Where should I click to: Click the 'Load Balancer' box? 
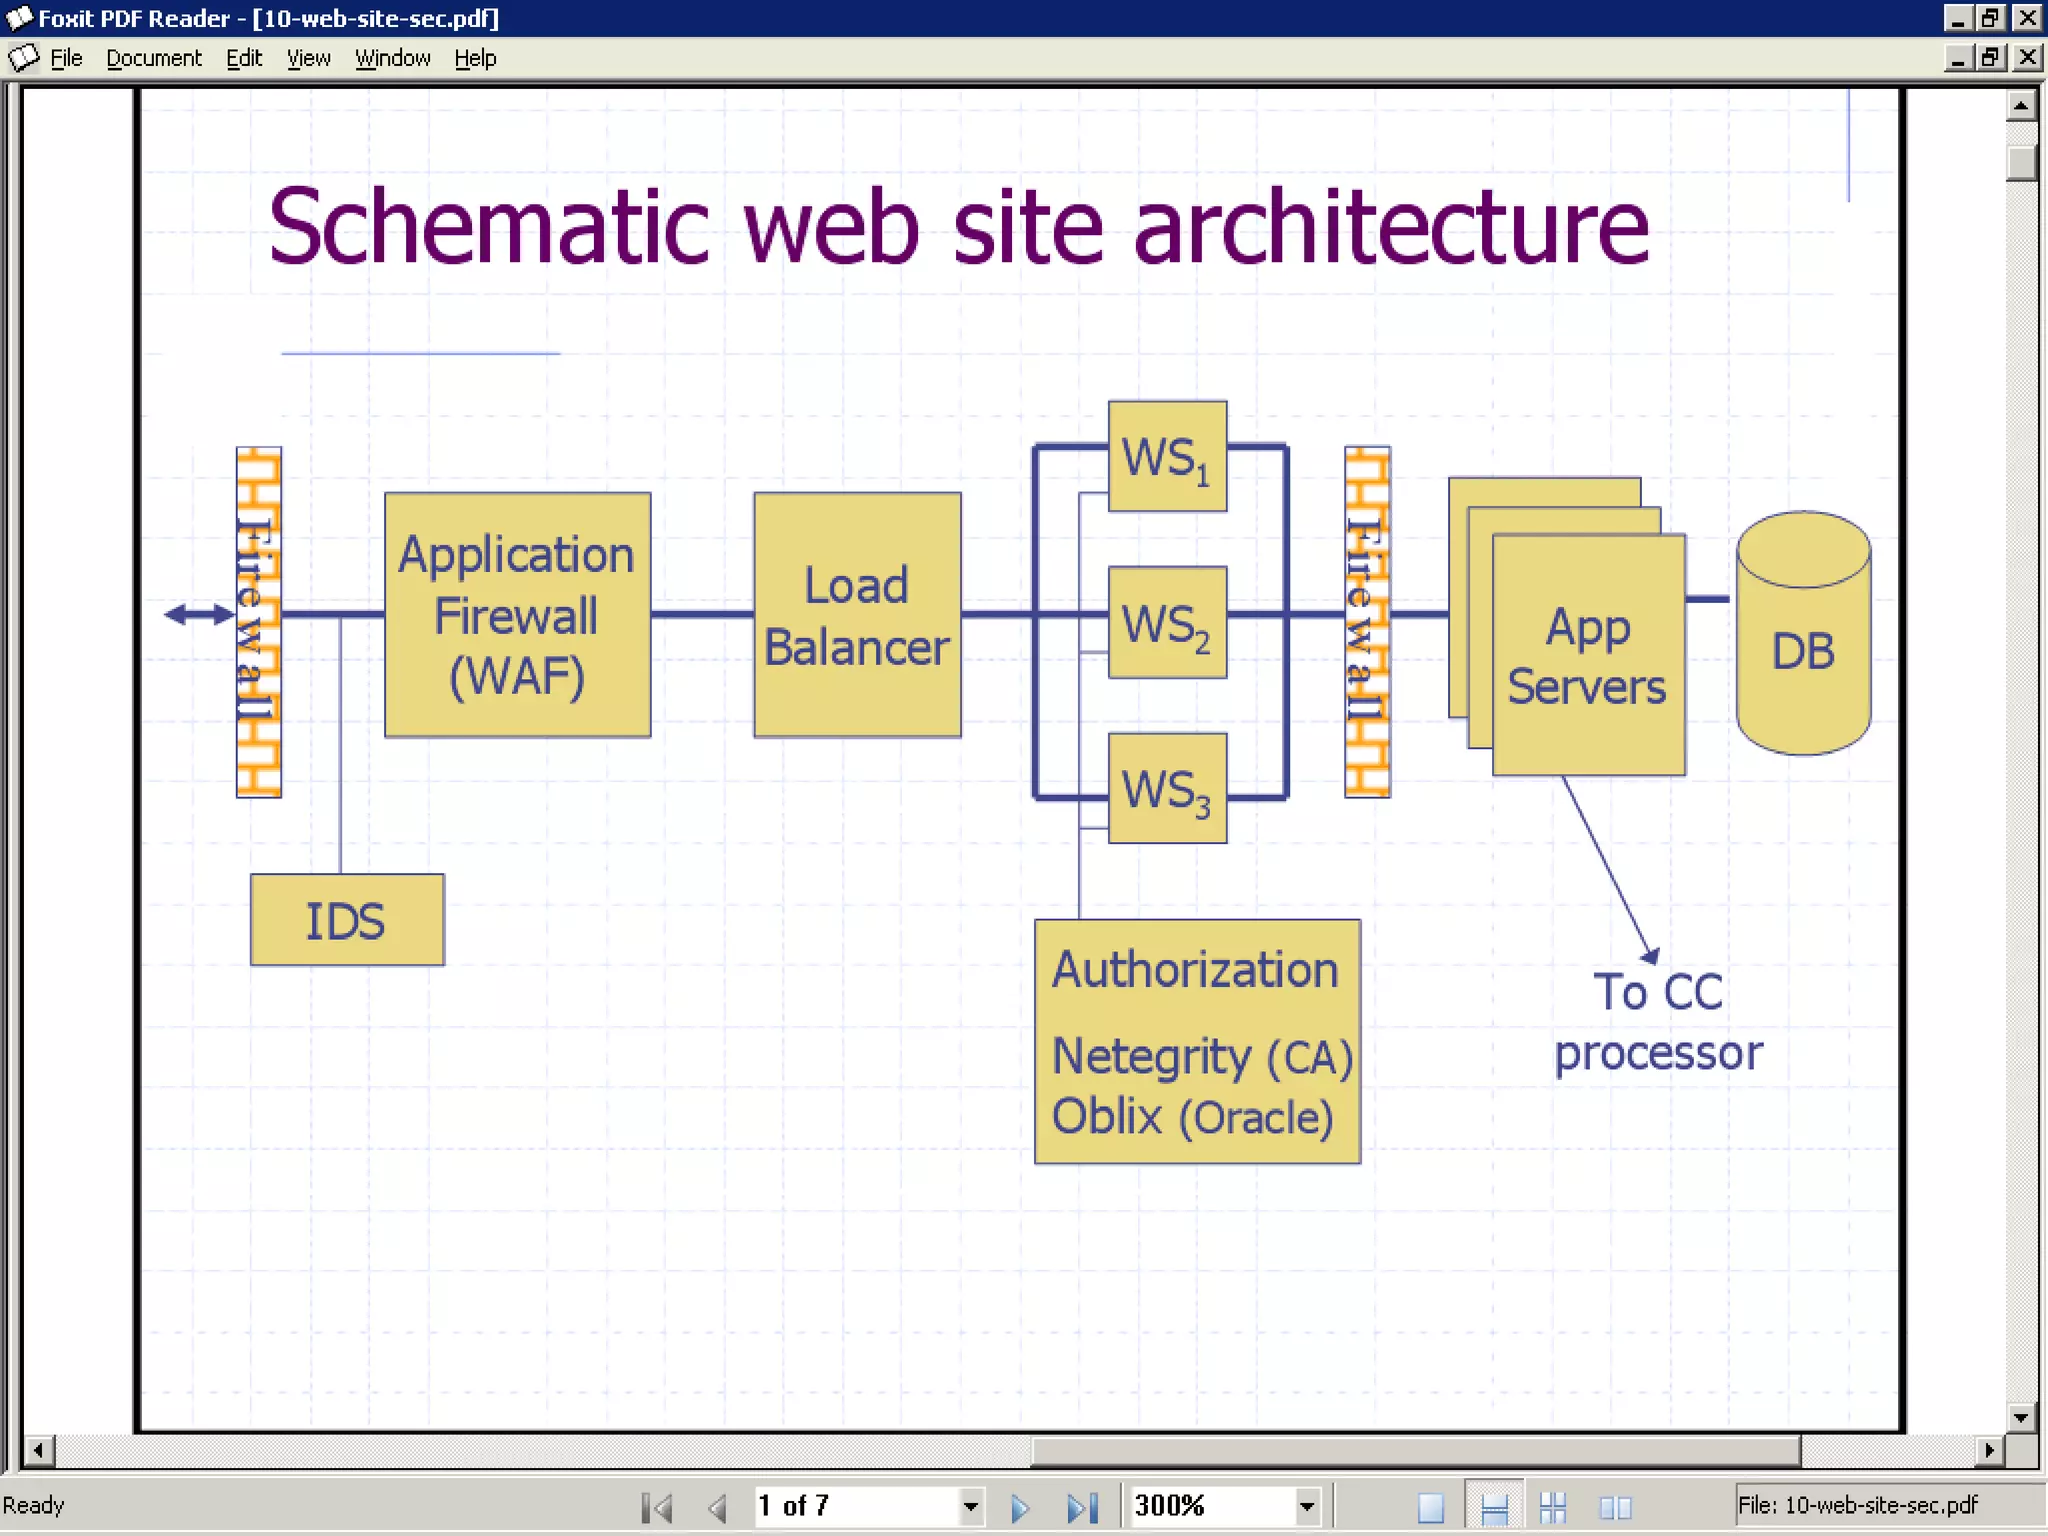(x=857, y=615)
